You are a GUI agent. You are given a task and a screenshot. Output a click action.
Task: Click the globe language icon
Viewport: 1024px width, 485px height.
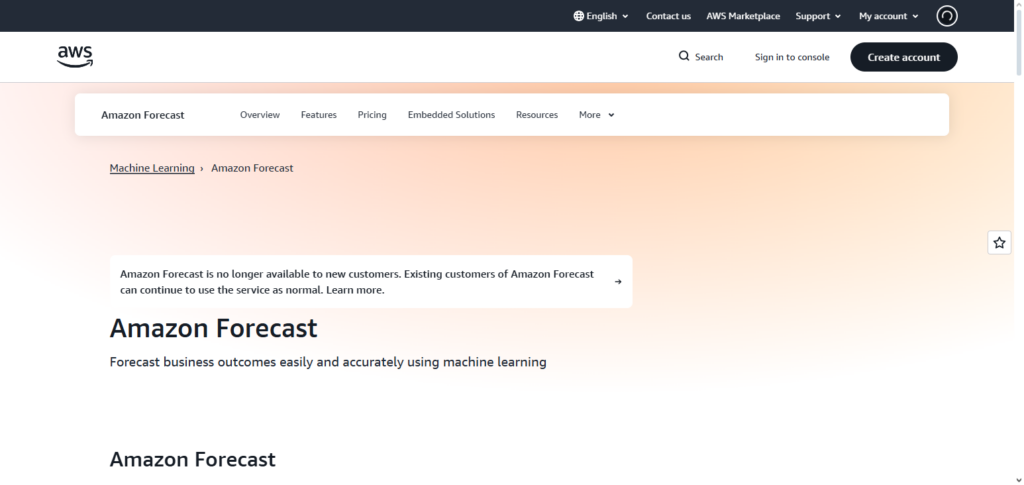click(579, 16)
